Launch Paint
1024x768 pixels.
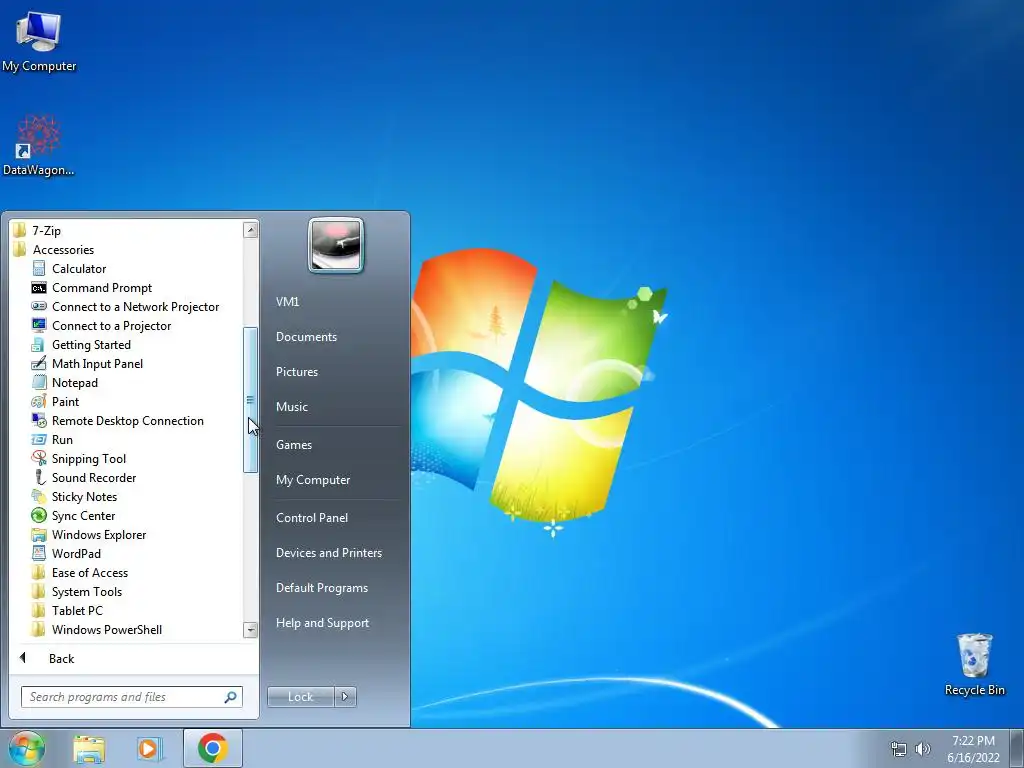point(65,401)
